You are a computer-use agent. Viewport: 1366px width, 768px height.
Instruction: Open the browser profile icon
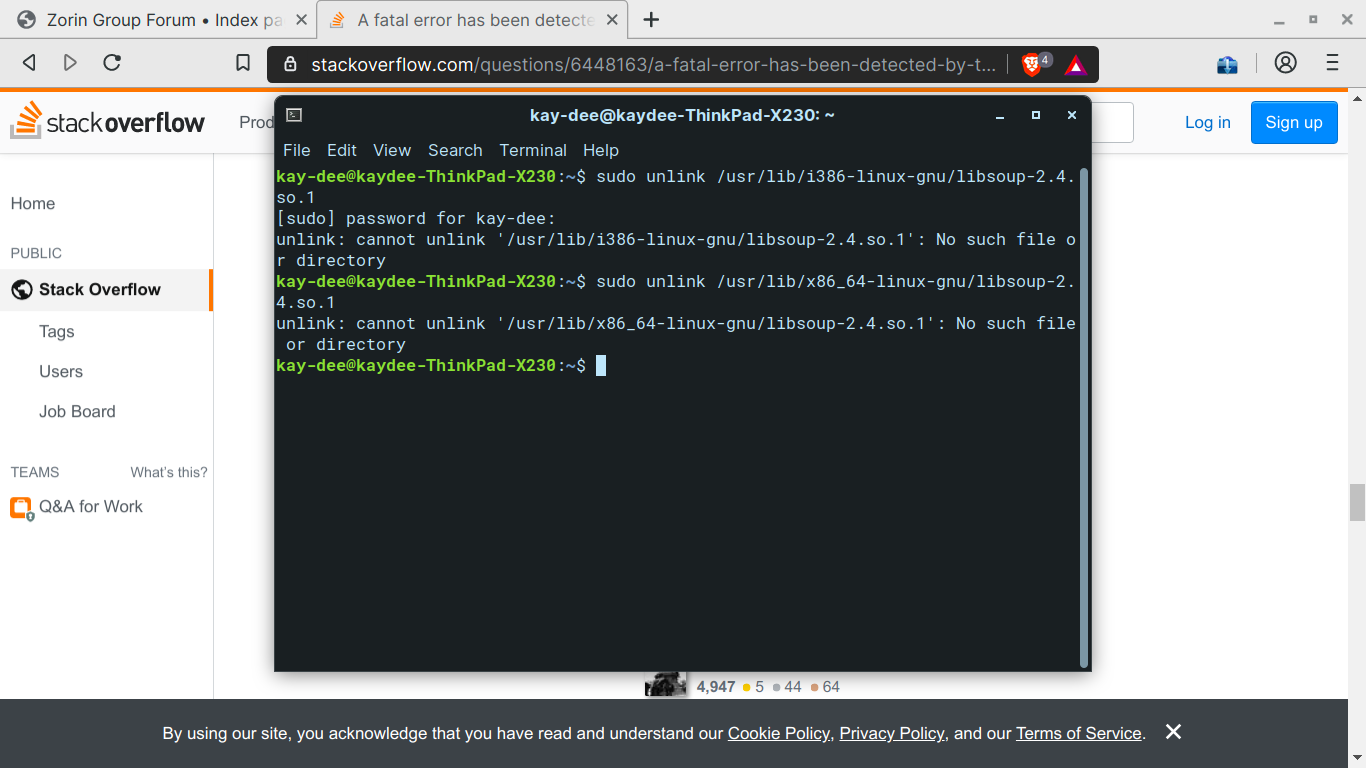click(x=1286, y=63)
